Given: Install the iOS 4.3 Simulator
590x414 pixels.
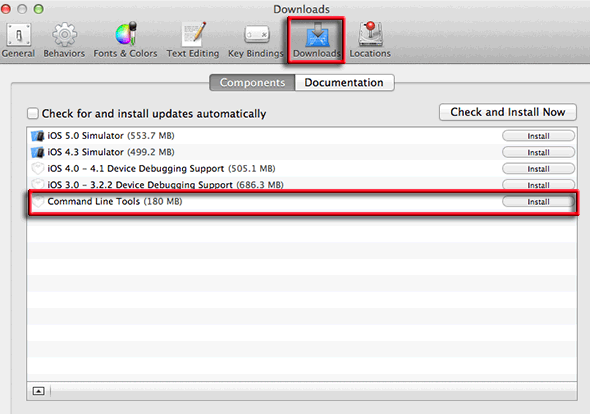Looking at the screenshot, I should pos(538,152).
